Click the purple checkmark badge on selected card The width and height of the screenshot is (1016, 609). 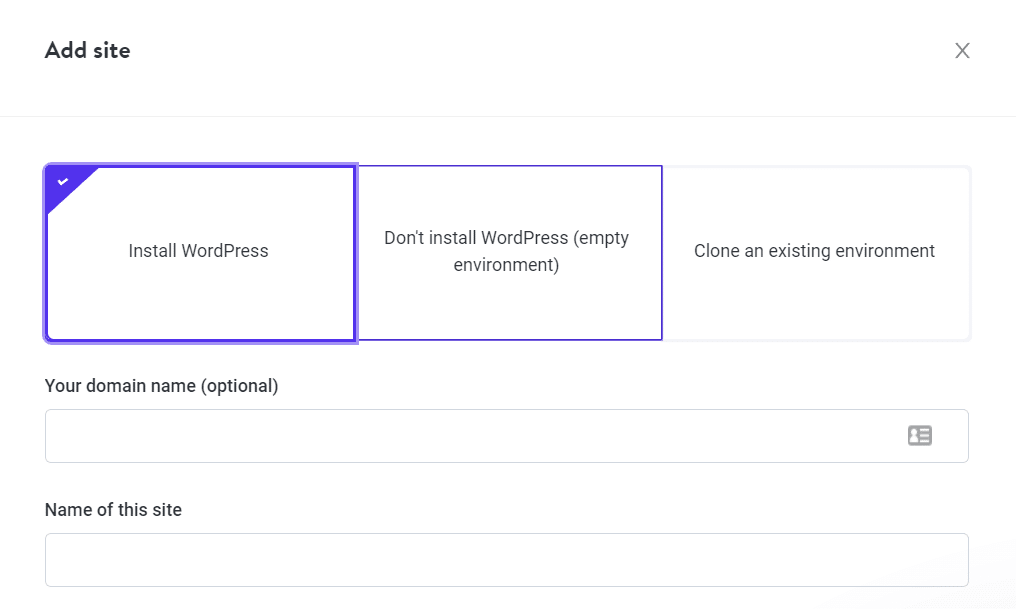pyautogui.click(x=64, y=182)
